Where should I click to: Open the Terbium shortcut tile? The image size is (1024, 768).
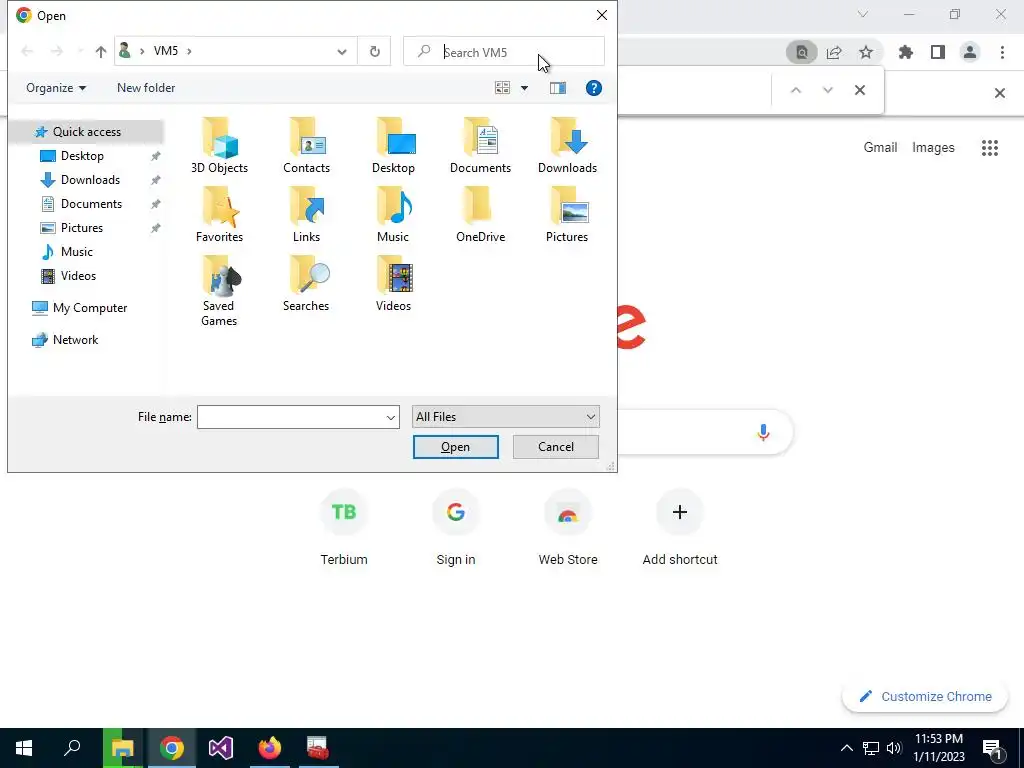(x=344, y=529)
